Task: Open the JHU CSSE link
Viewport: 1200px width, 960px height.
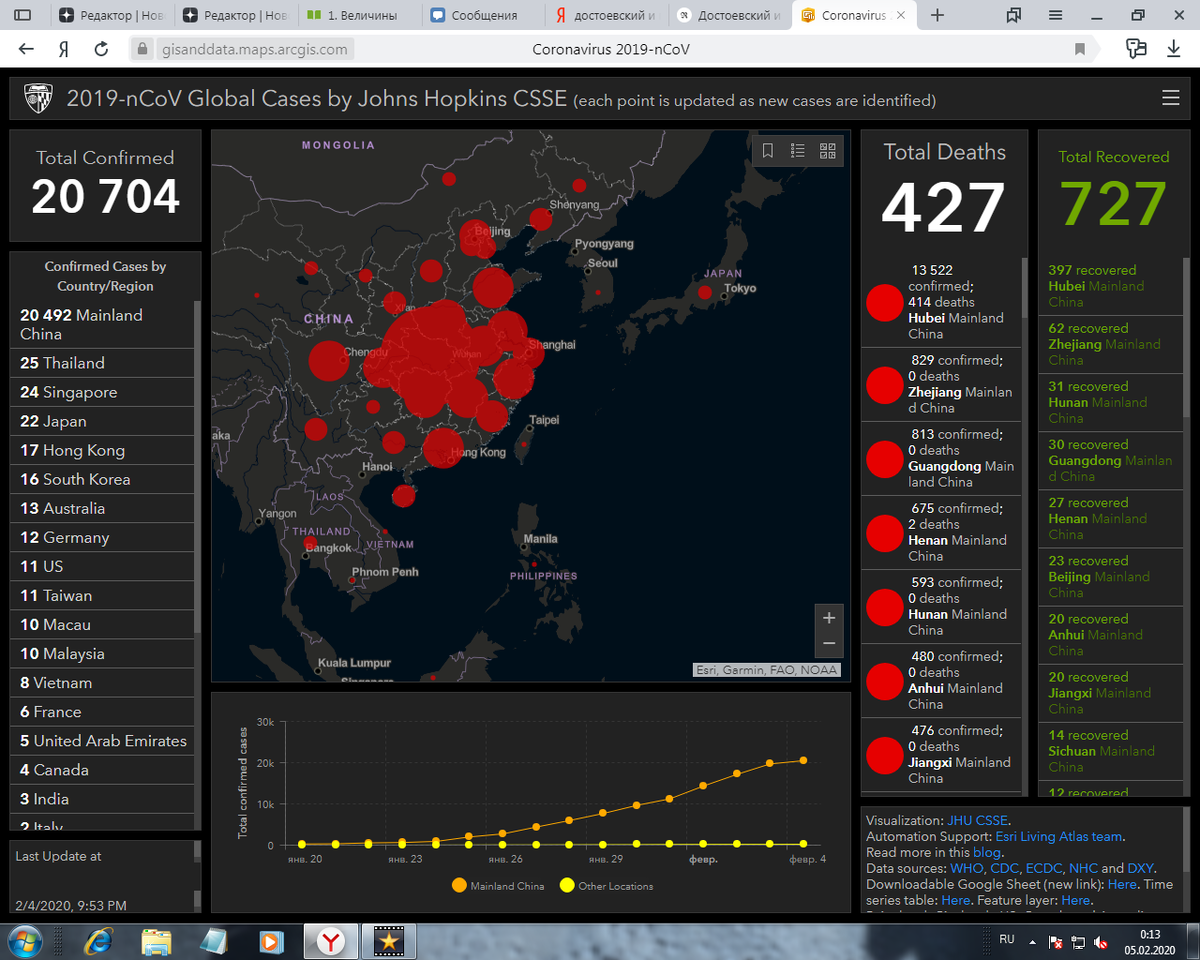Action: (977, 821)
